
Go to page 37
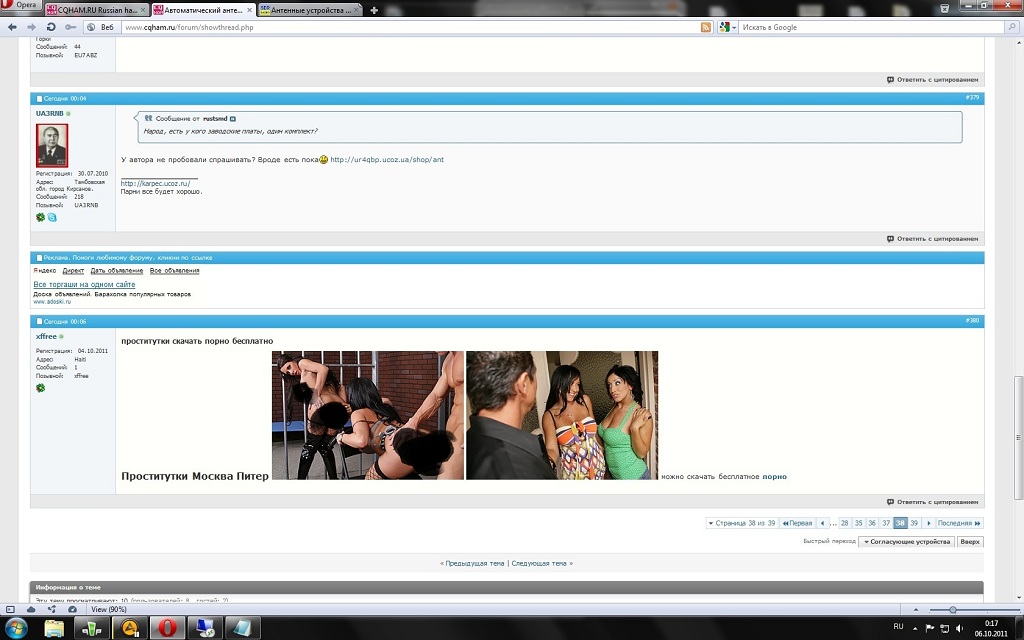coord(886,523)
